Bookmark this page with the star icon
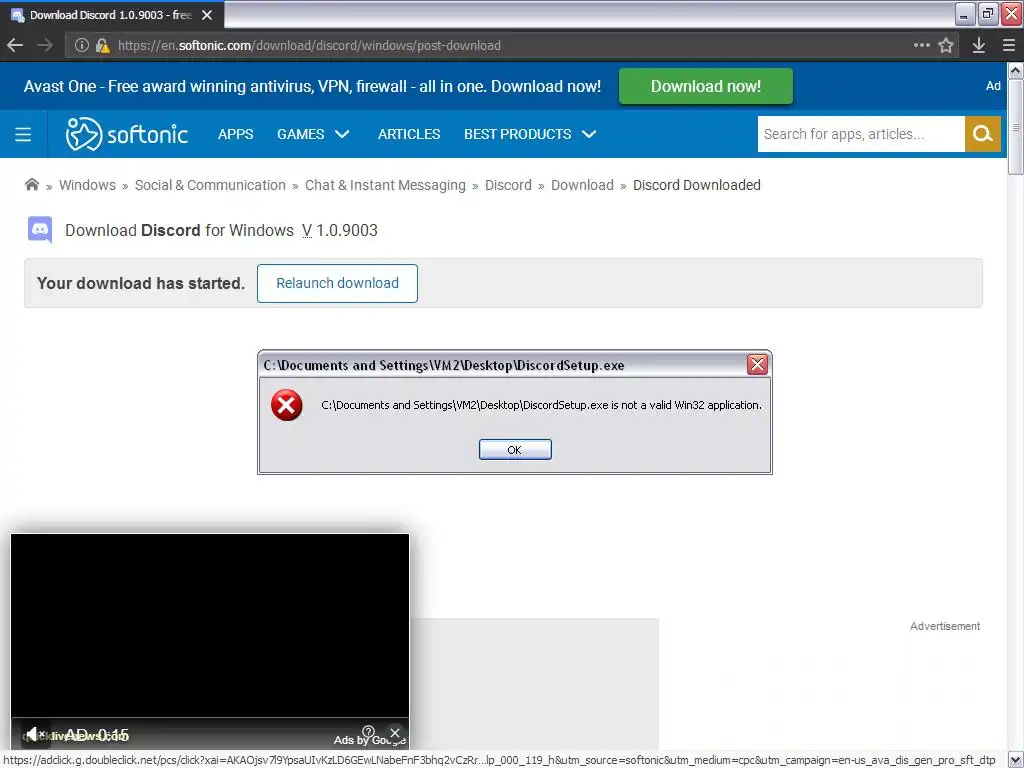Image resolution: width=1024 pixels, height=768 pixels. 946,45
